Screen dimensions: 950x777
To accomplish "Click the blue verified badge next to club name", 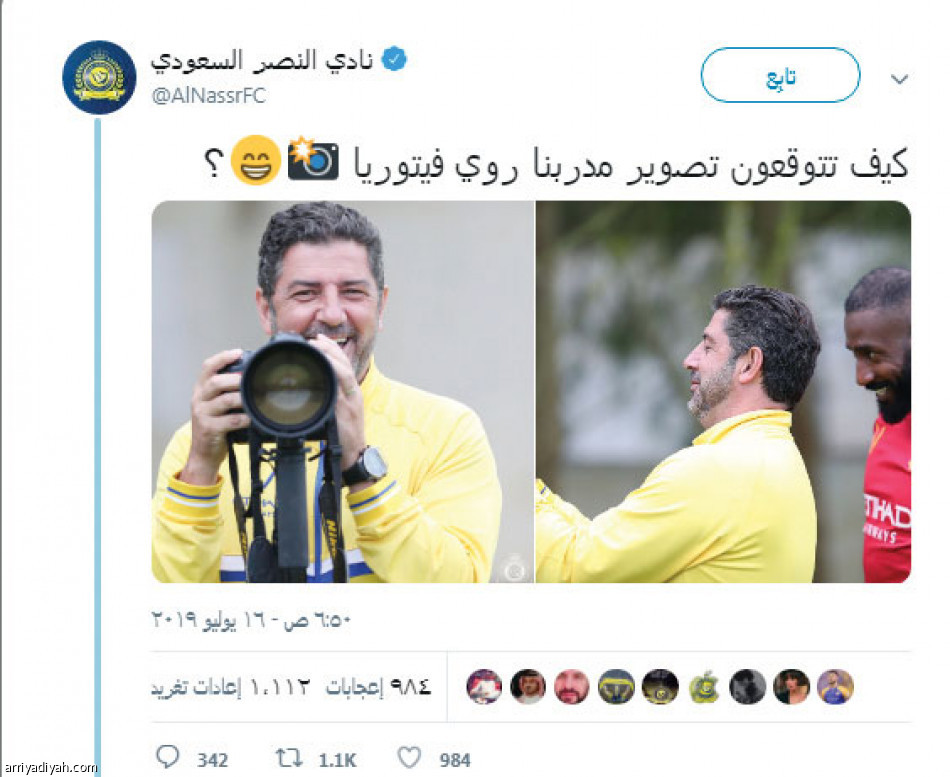I will [x=395, y=59].
